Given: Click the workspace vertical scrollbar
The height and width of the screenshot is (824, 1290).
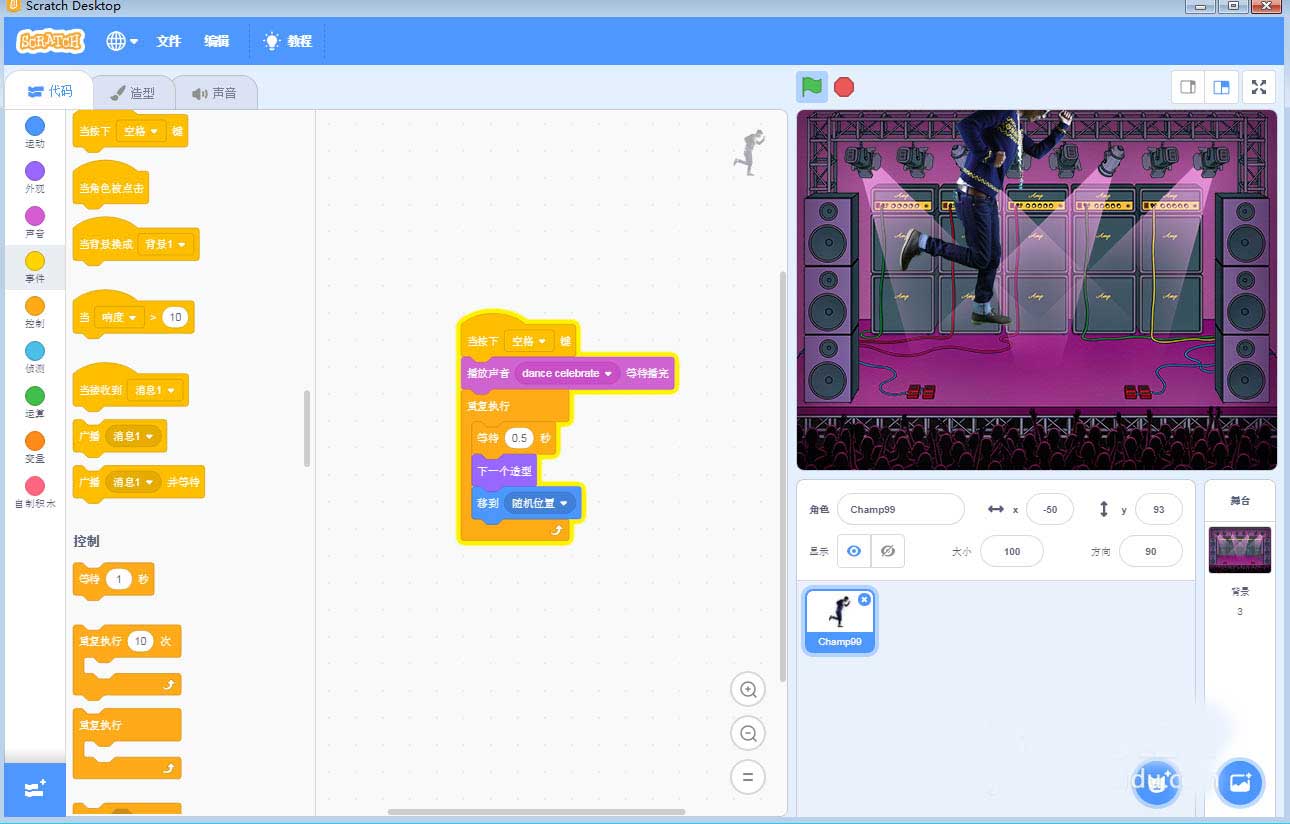Looking at the screenshot, I should tap(783, 477).
